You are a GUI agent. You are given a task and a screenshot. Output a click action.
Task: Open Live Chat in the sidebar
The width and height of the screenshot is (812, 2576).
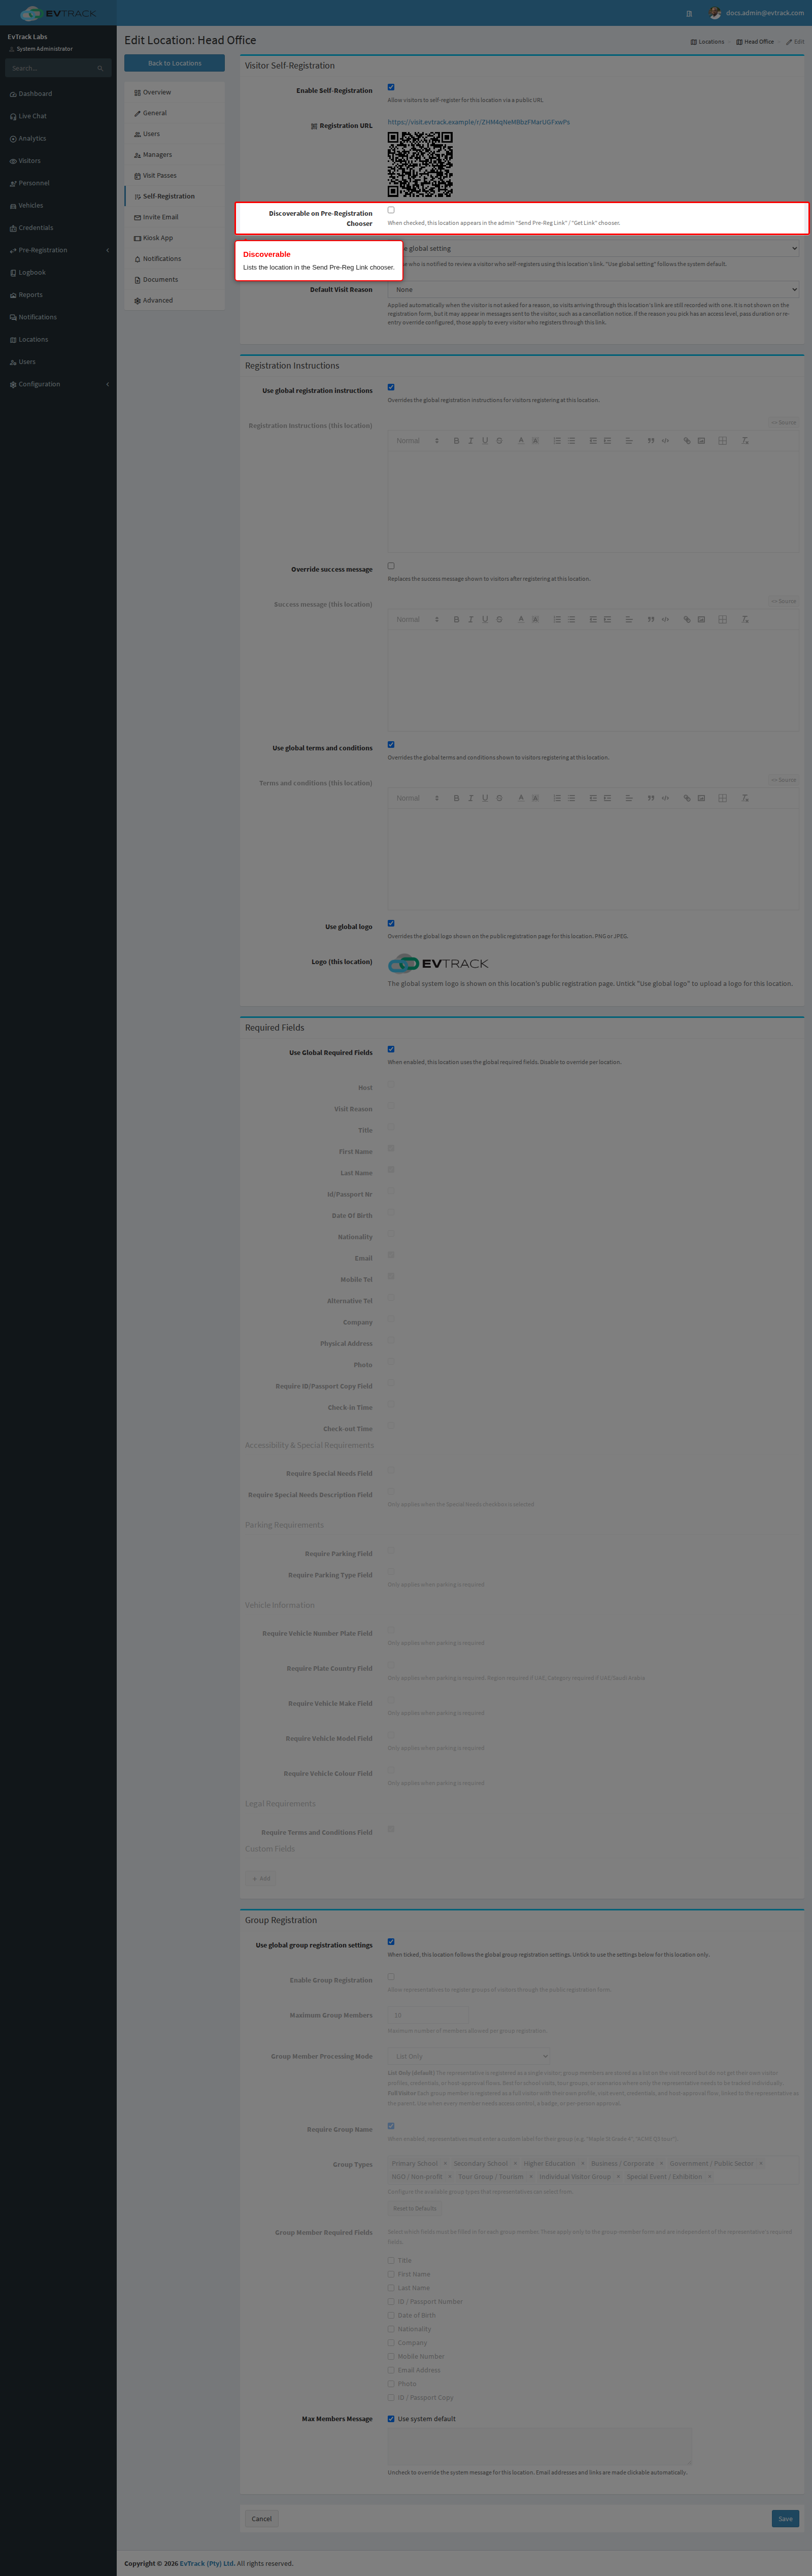click(x=58, y=116)
